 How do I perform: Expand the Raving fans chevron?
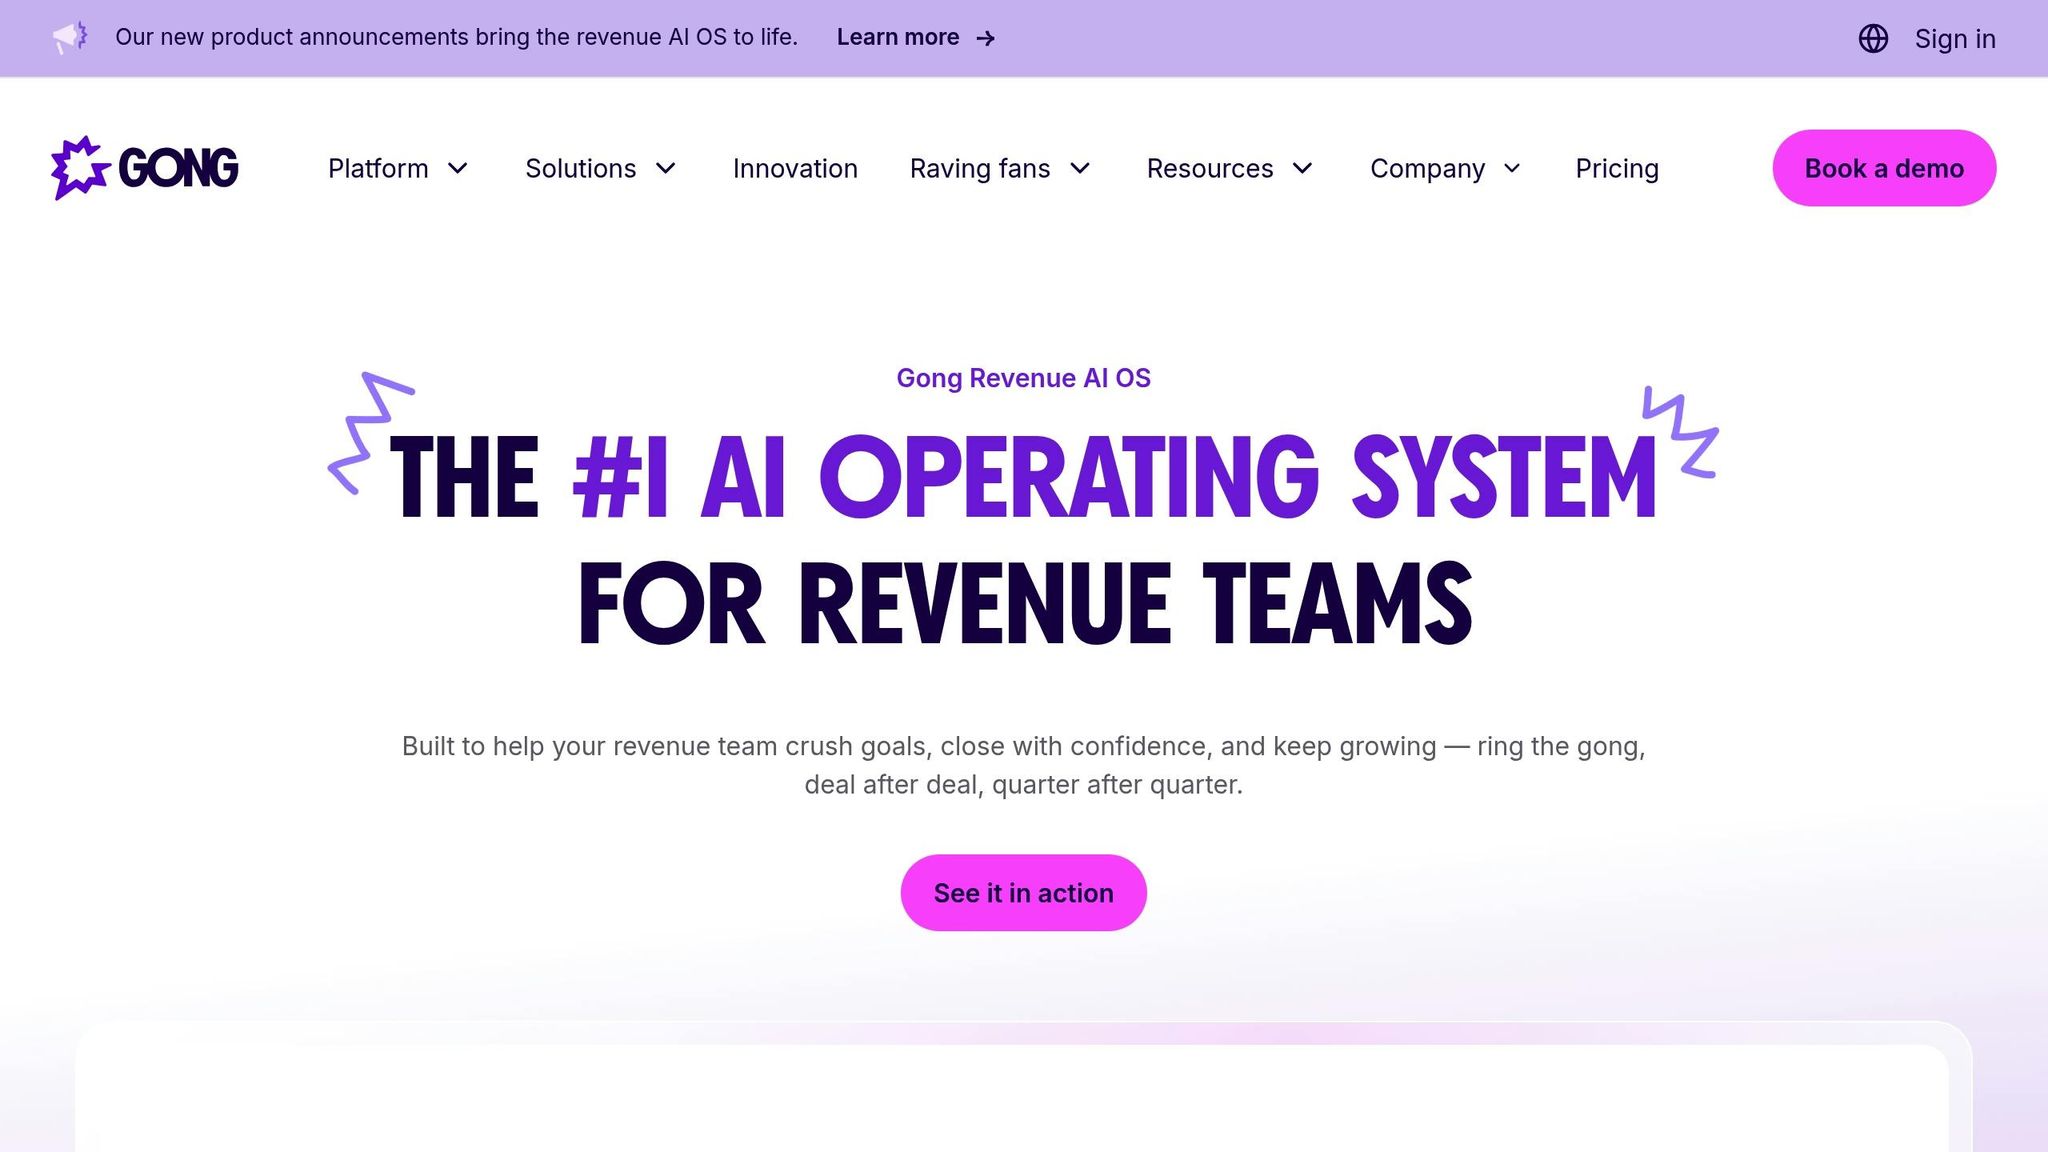click(1080, 168)
